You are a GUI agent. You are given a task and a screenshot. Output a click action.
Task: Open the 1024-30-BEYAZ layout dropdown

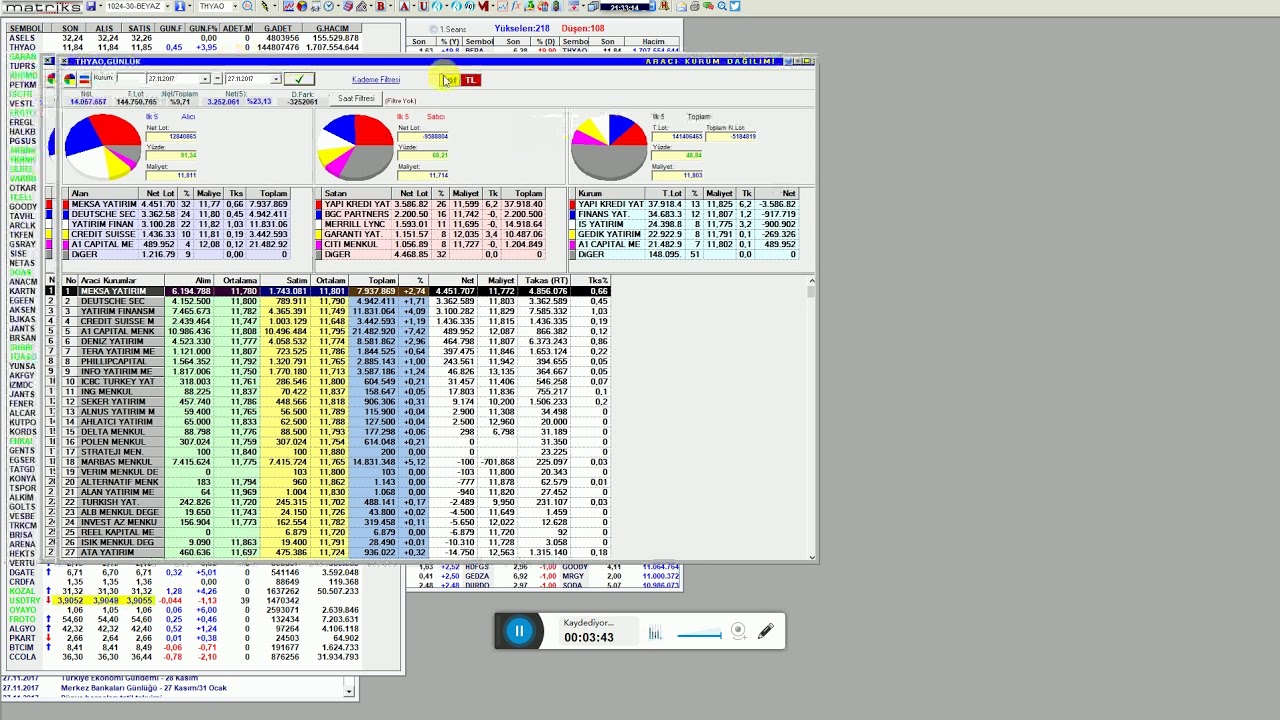point(166,7)
